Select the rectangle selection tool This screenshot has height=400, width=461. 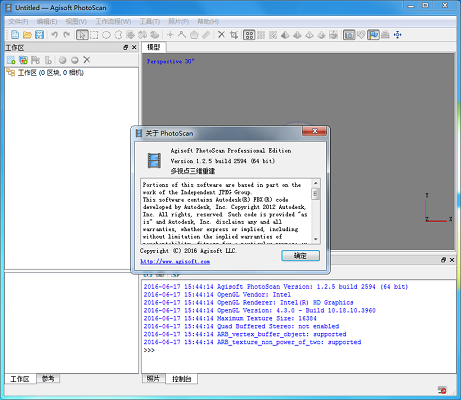pyautogui.click(x=94, y=35)
